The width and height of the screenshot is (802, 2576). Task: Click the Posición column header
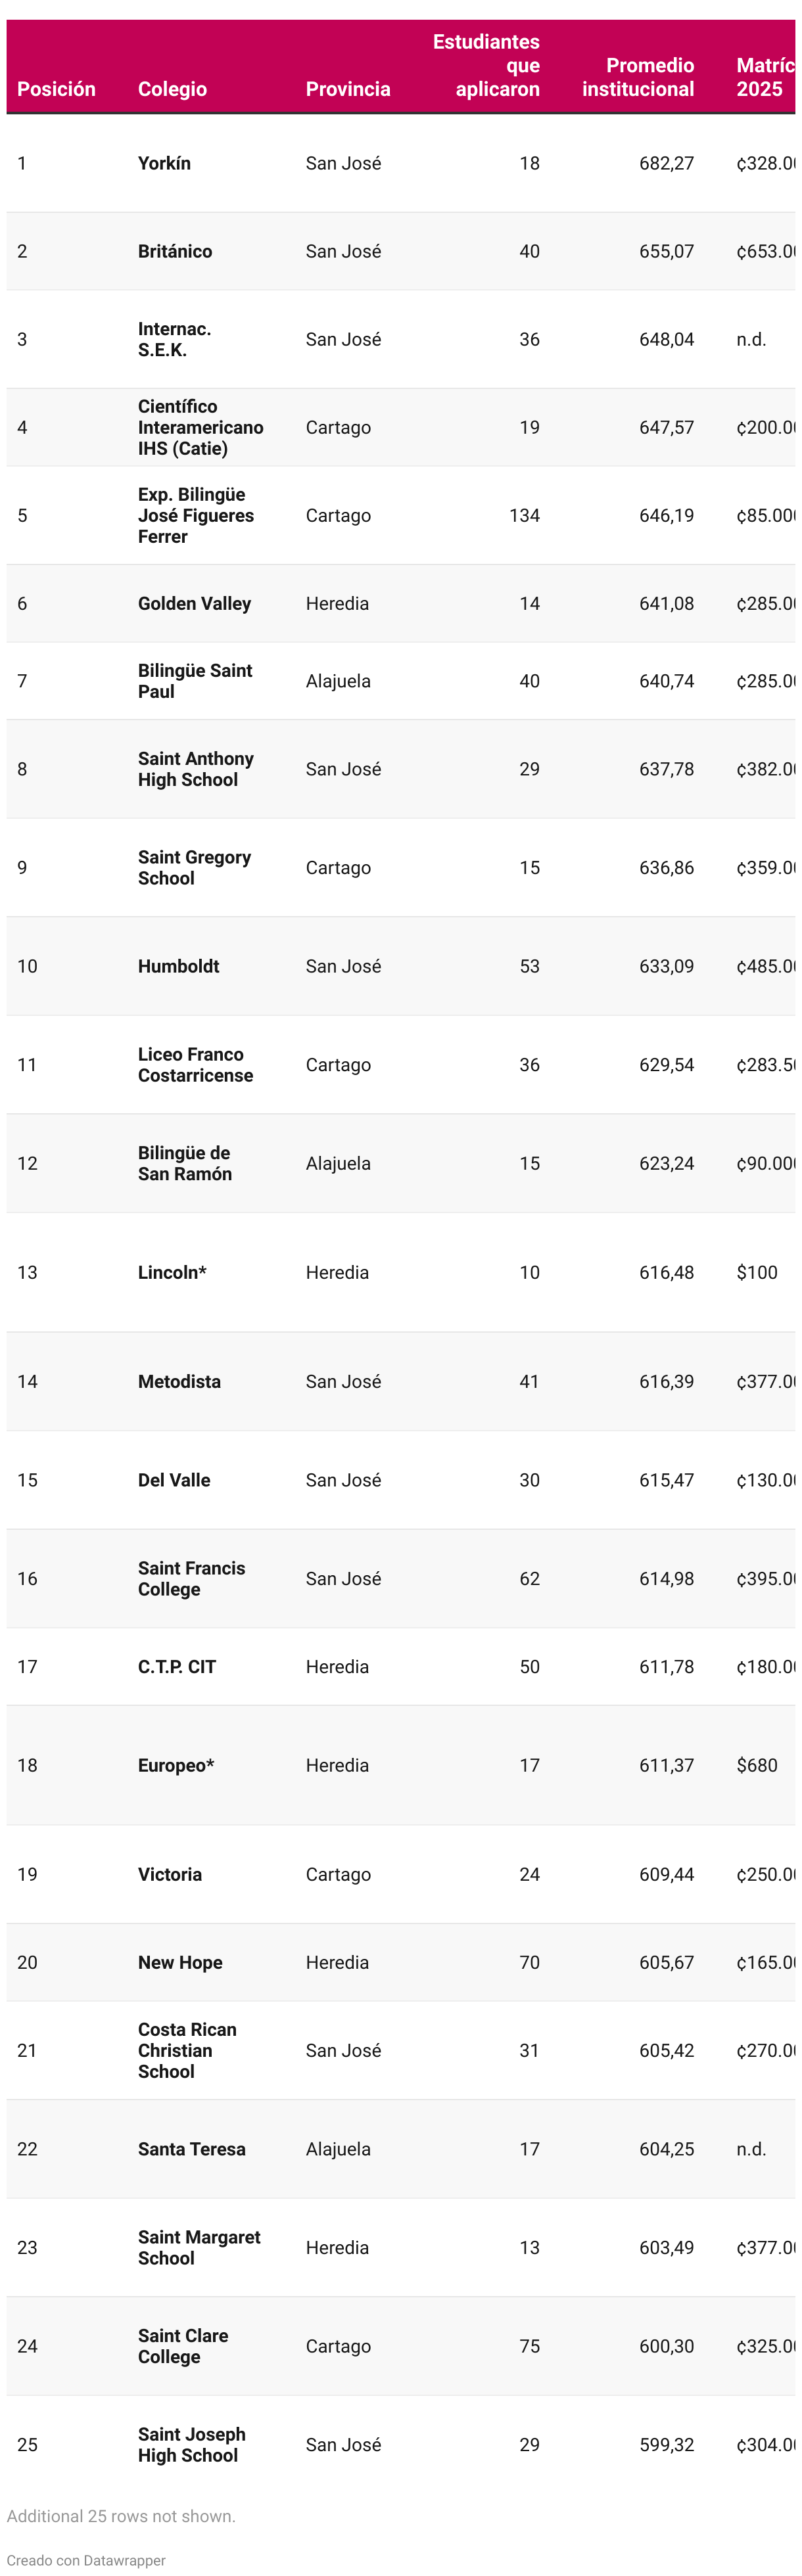56,89
